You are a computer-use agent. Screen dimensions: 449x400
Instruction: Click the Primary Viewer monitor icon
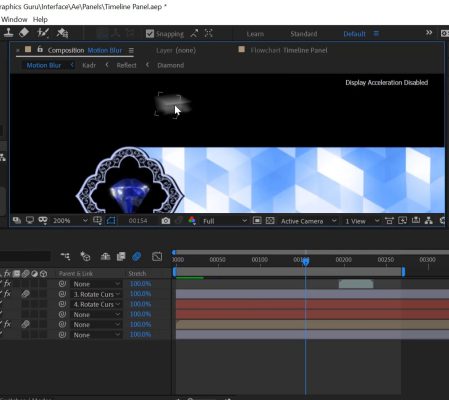click(x=30, y=220)
